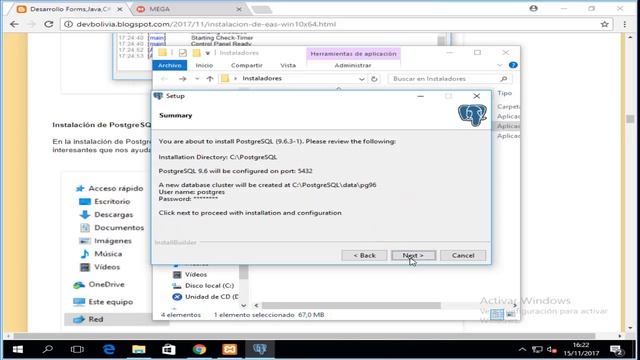
Task: Click Explorer's horizontal scrollbar
Action: click(x=351, y=305)
